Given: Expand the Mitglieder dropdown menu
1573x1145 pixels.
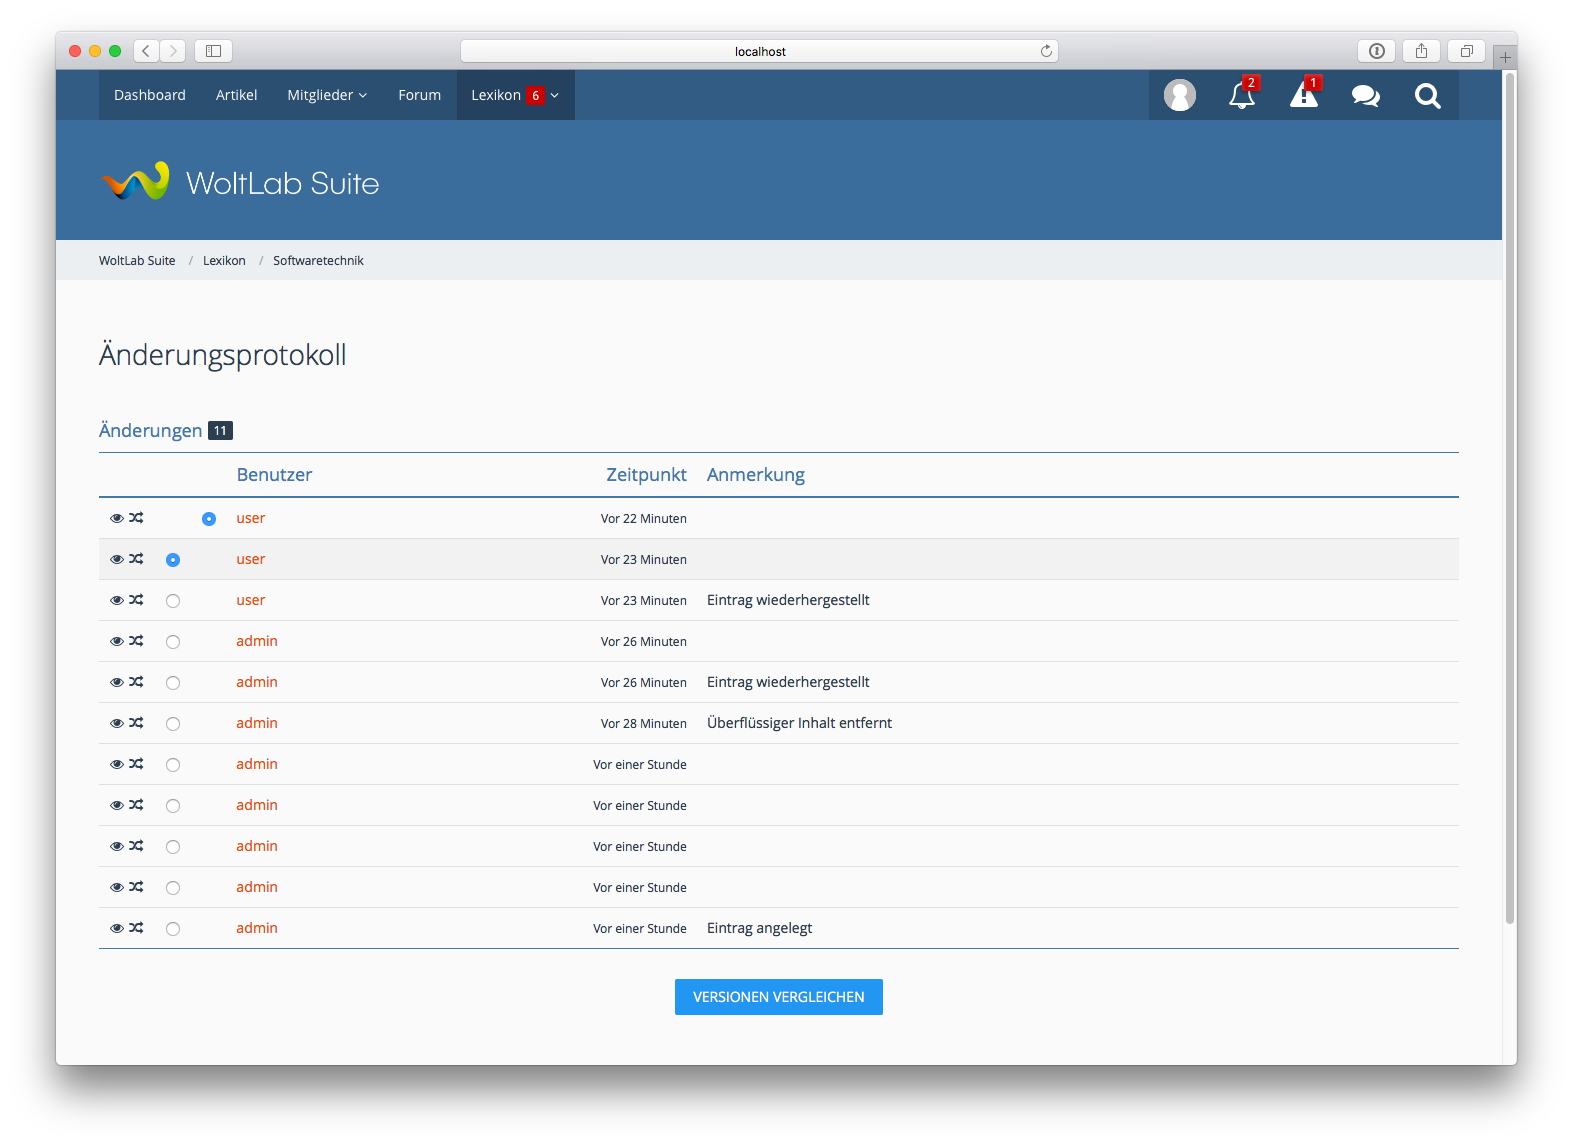Looking at the screenshot, I should pos(327,95).
